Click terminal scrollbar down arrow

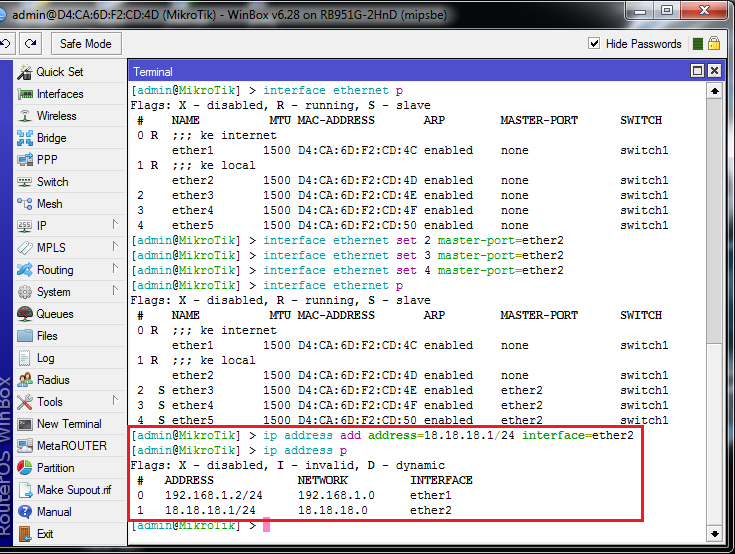tap(714, 534)
